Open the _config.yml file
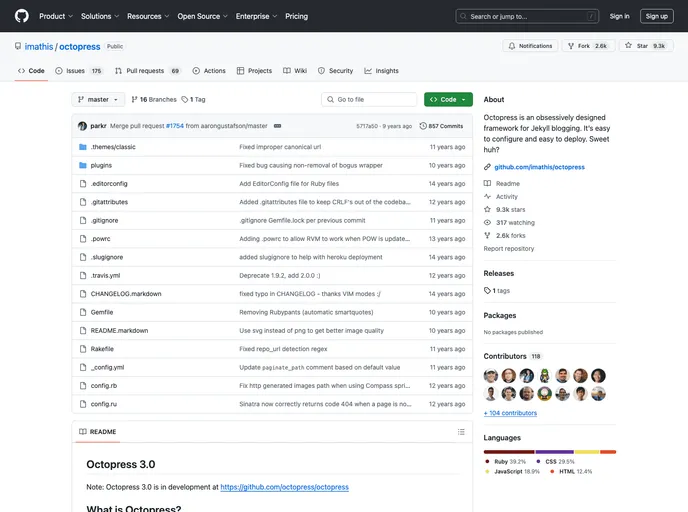This screenshot has width=688, height=512. pos(108,368)
